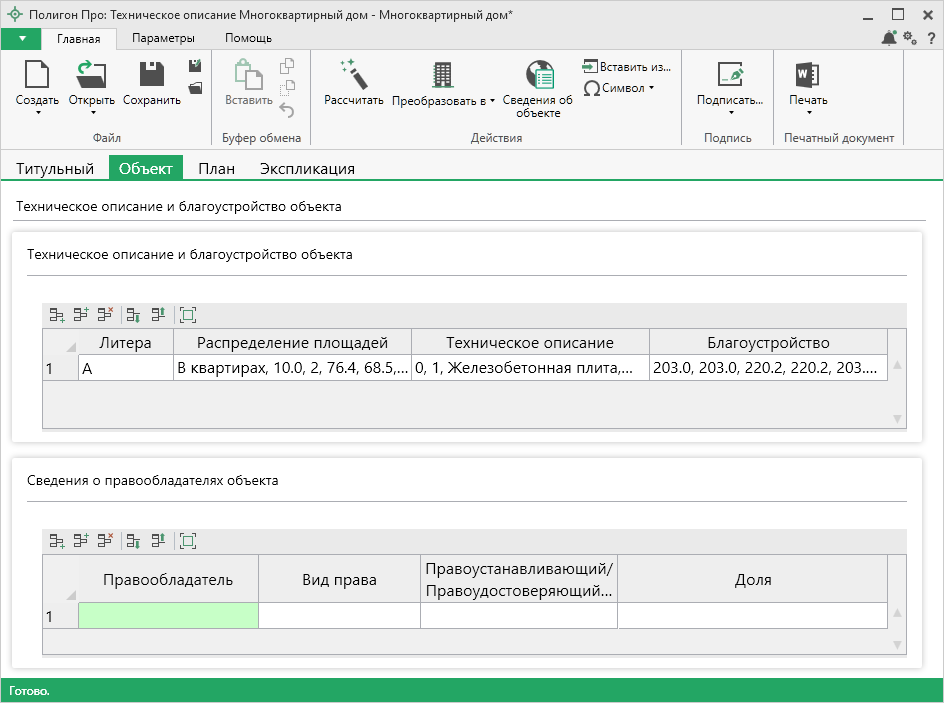
Task: Insert row icon in technical description toolbar
Action: (x=81, y=315)
